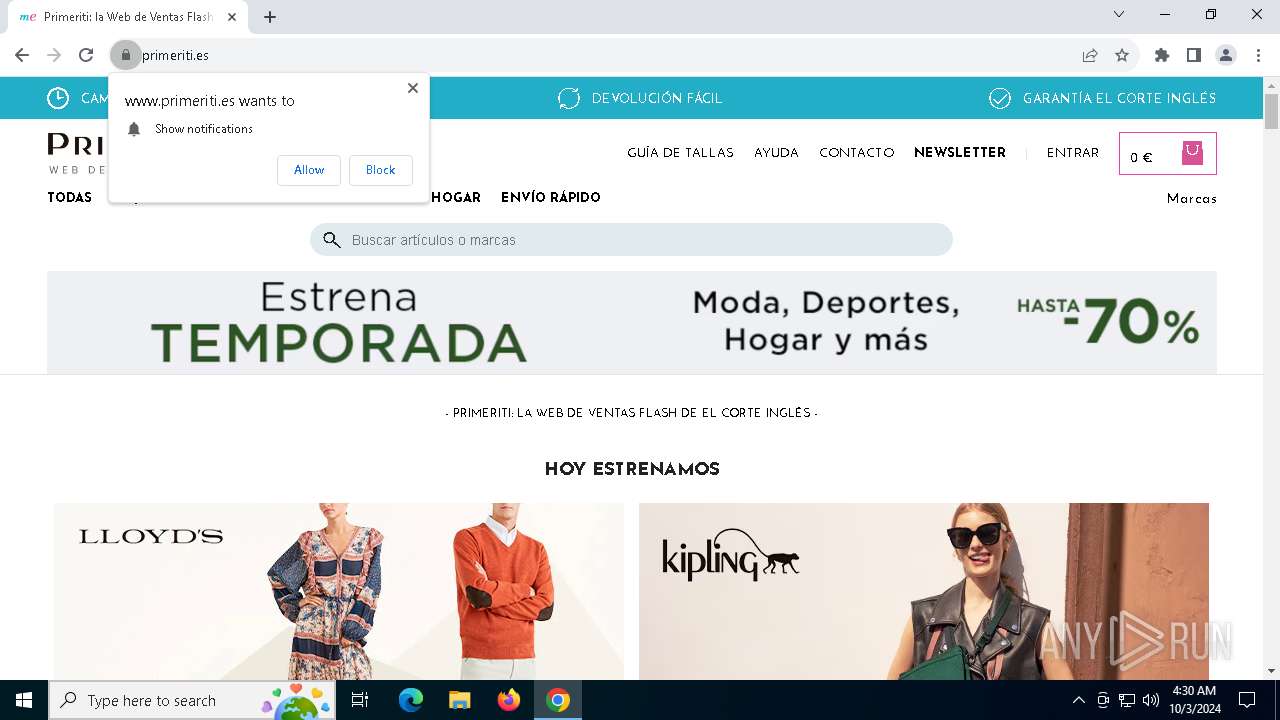Close the Primeriti browser tab
The width and height of the screenshot is (1280, 720).
tap(232, 17)
